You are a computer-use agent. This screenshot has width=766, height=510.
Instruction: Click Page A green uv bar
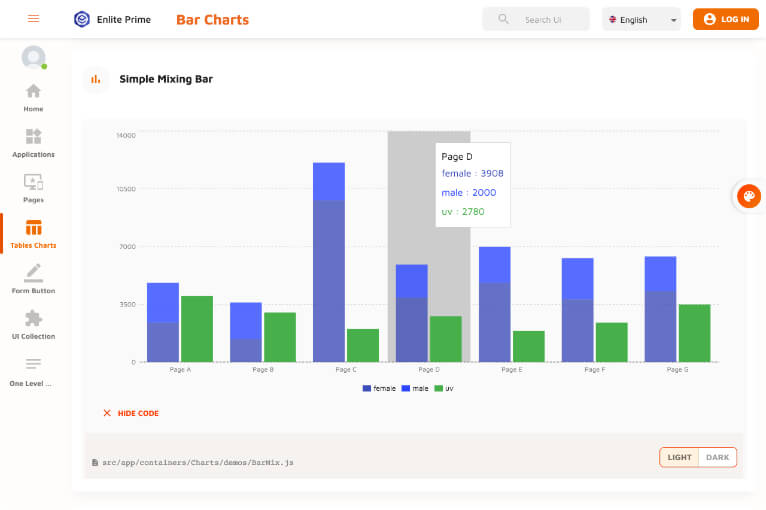197,329
